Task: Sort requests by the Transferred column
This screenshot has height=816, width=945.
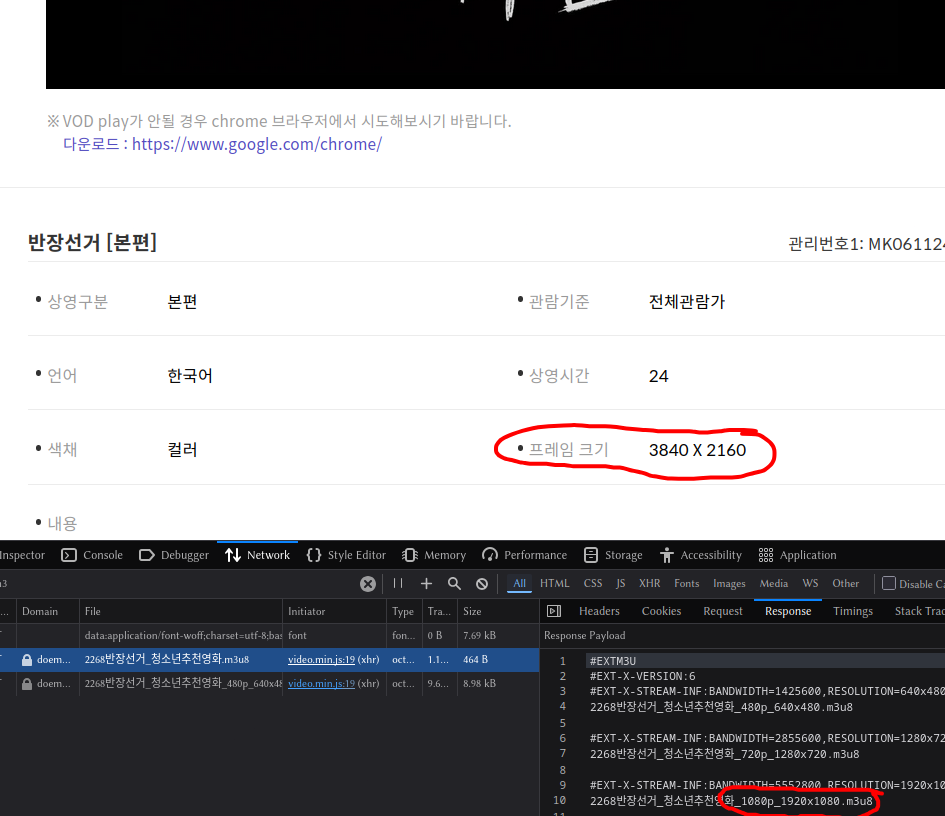Action: [x=439, y=611]
